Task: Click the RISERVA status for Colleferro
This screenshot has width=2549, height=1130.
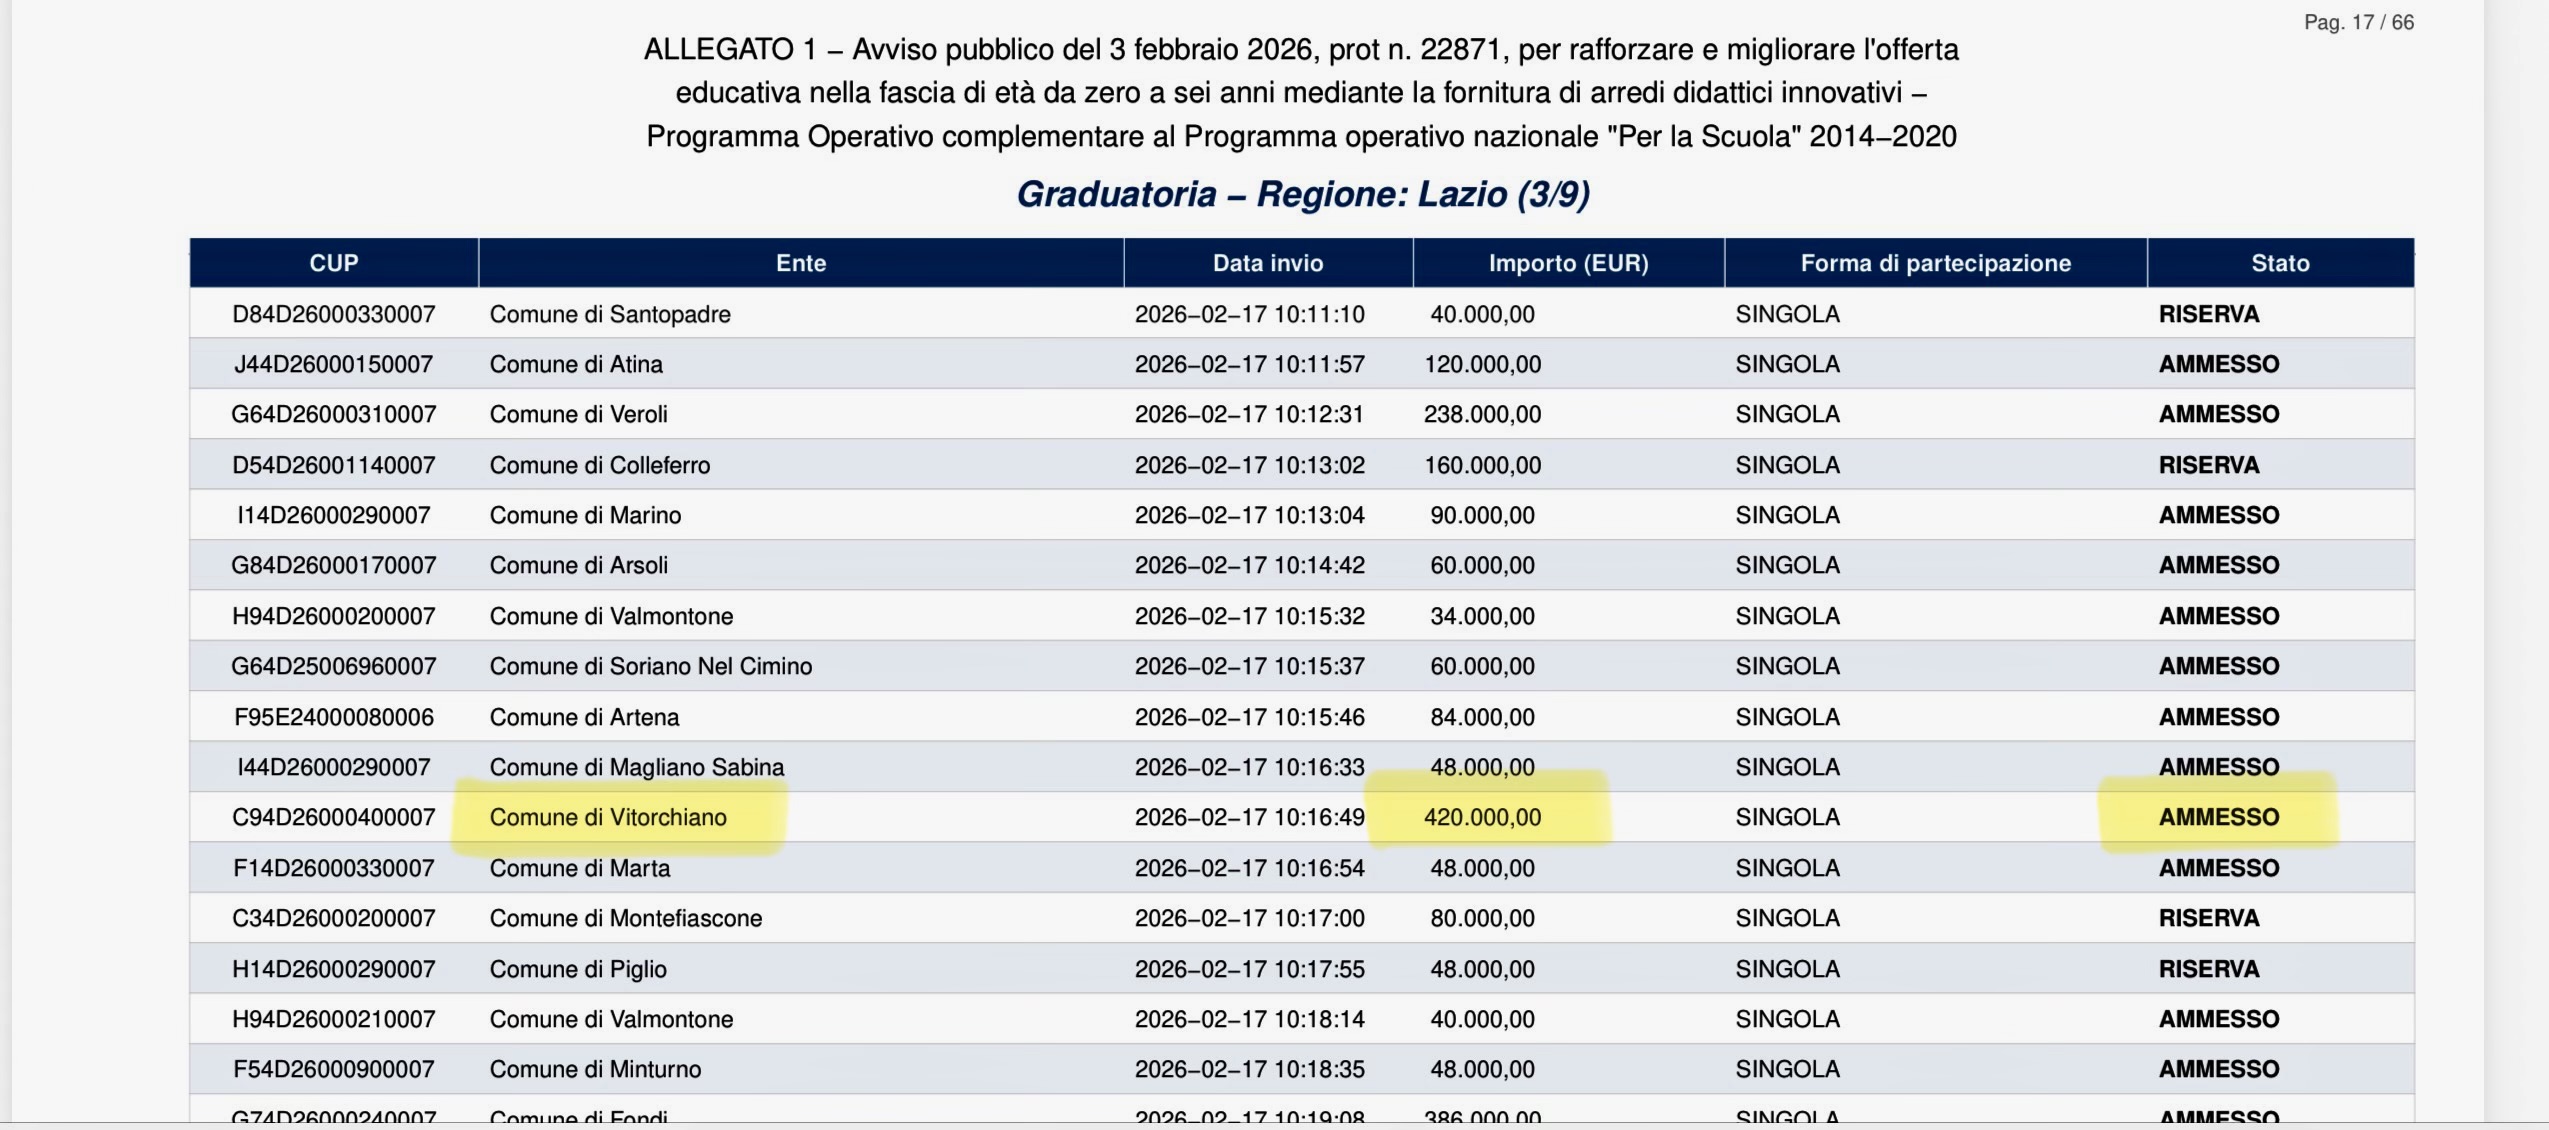Action: tap(2208, 465)
